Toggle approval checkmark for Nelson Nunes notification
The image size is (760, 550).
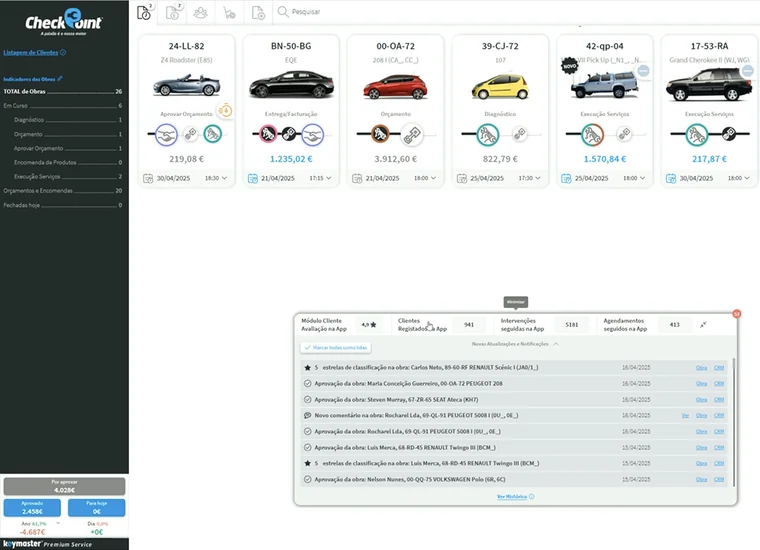coord(307,479)
